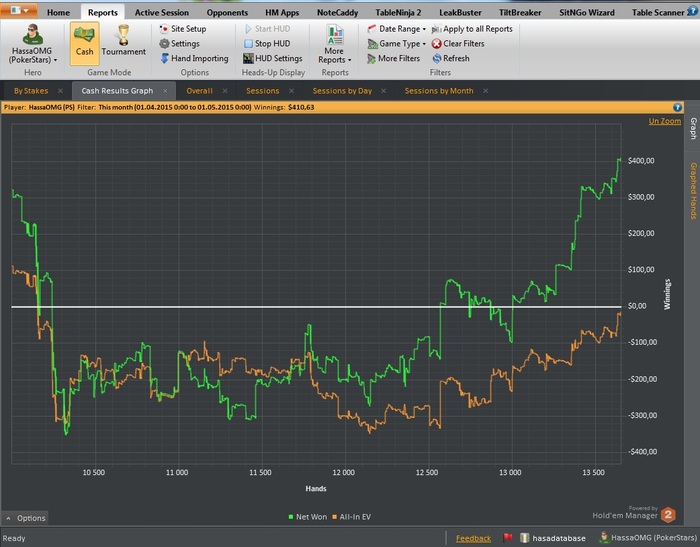The width and height of the screenshot is (700, 547).
Task: Open the hero HassaOMG selector
Action: point(33,45)
